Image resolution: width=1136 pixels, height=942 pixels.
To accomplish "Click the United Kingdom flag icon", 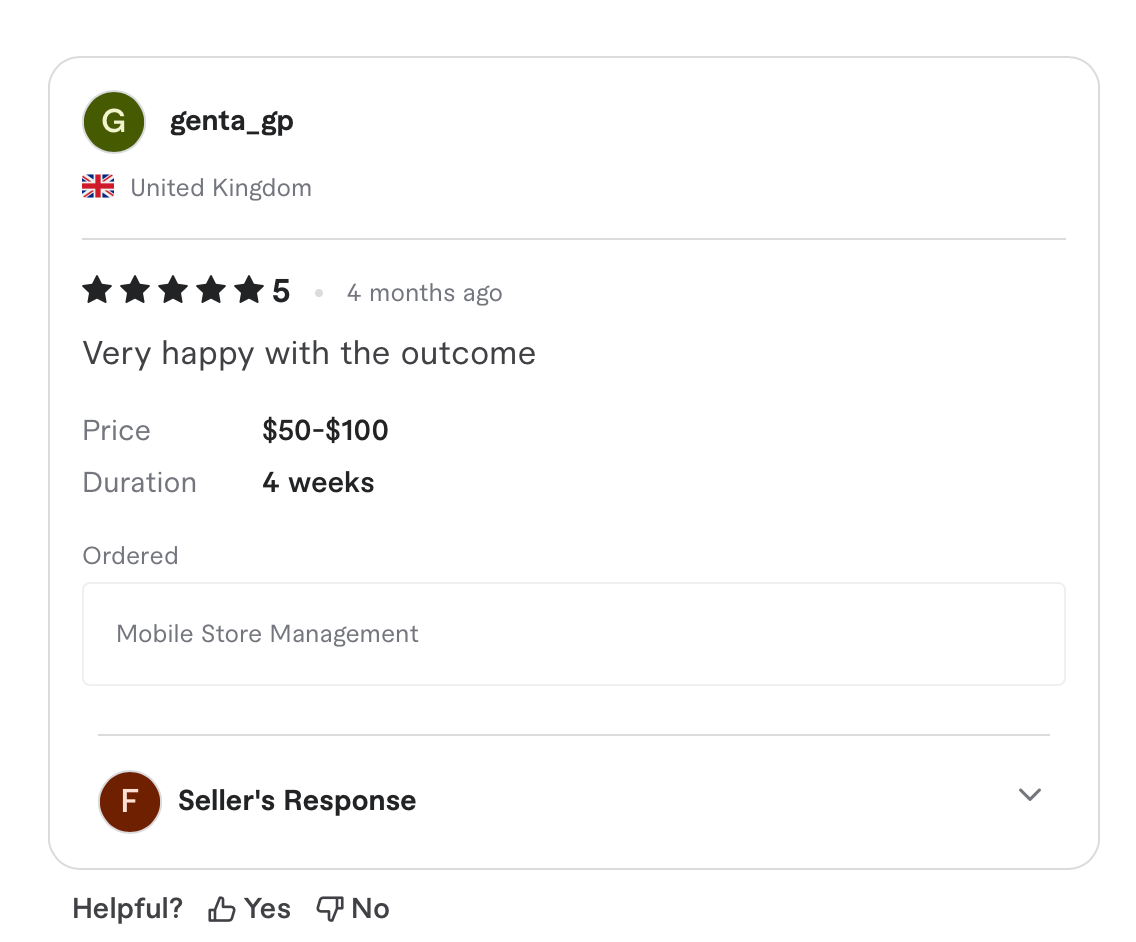I will click(x=97, y=185).
